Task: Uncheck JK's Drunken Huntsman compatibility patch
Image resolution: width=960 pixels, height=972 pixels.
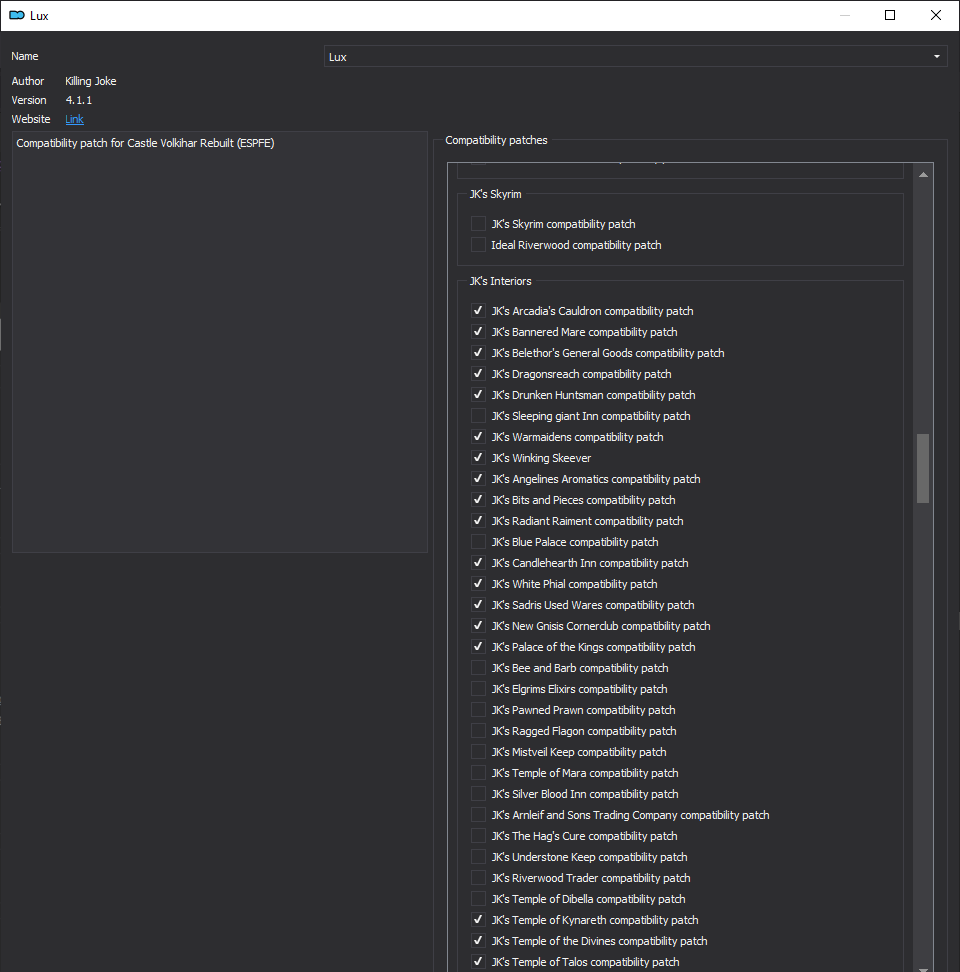Action: (478, 395)
